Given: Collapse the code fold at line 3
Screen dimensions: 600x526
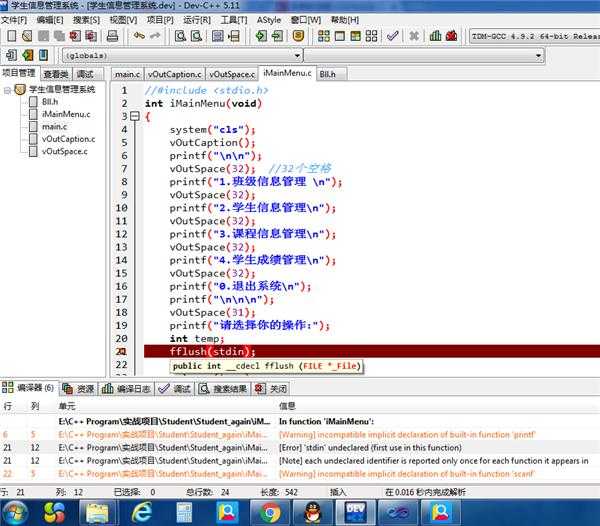Looking at the screenshot, I should [x=135, y=116].
